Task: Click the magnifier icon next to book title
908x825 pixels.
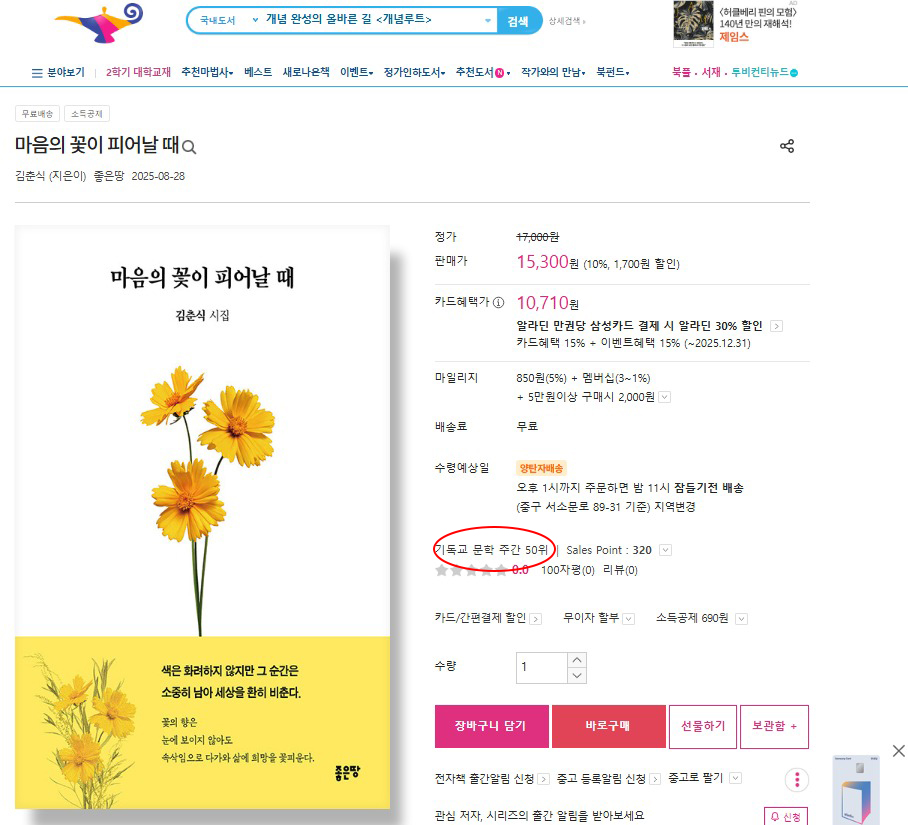Action: pyautogui.click(x=189, y=147)
